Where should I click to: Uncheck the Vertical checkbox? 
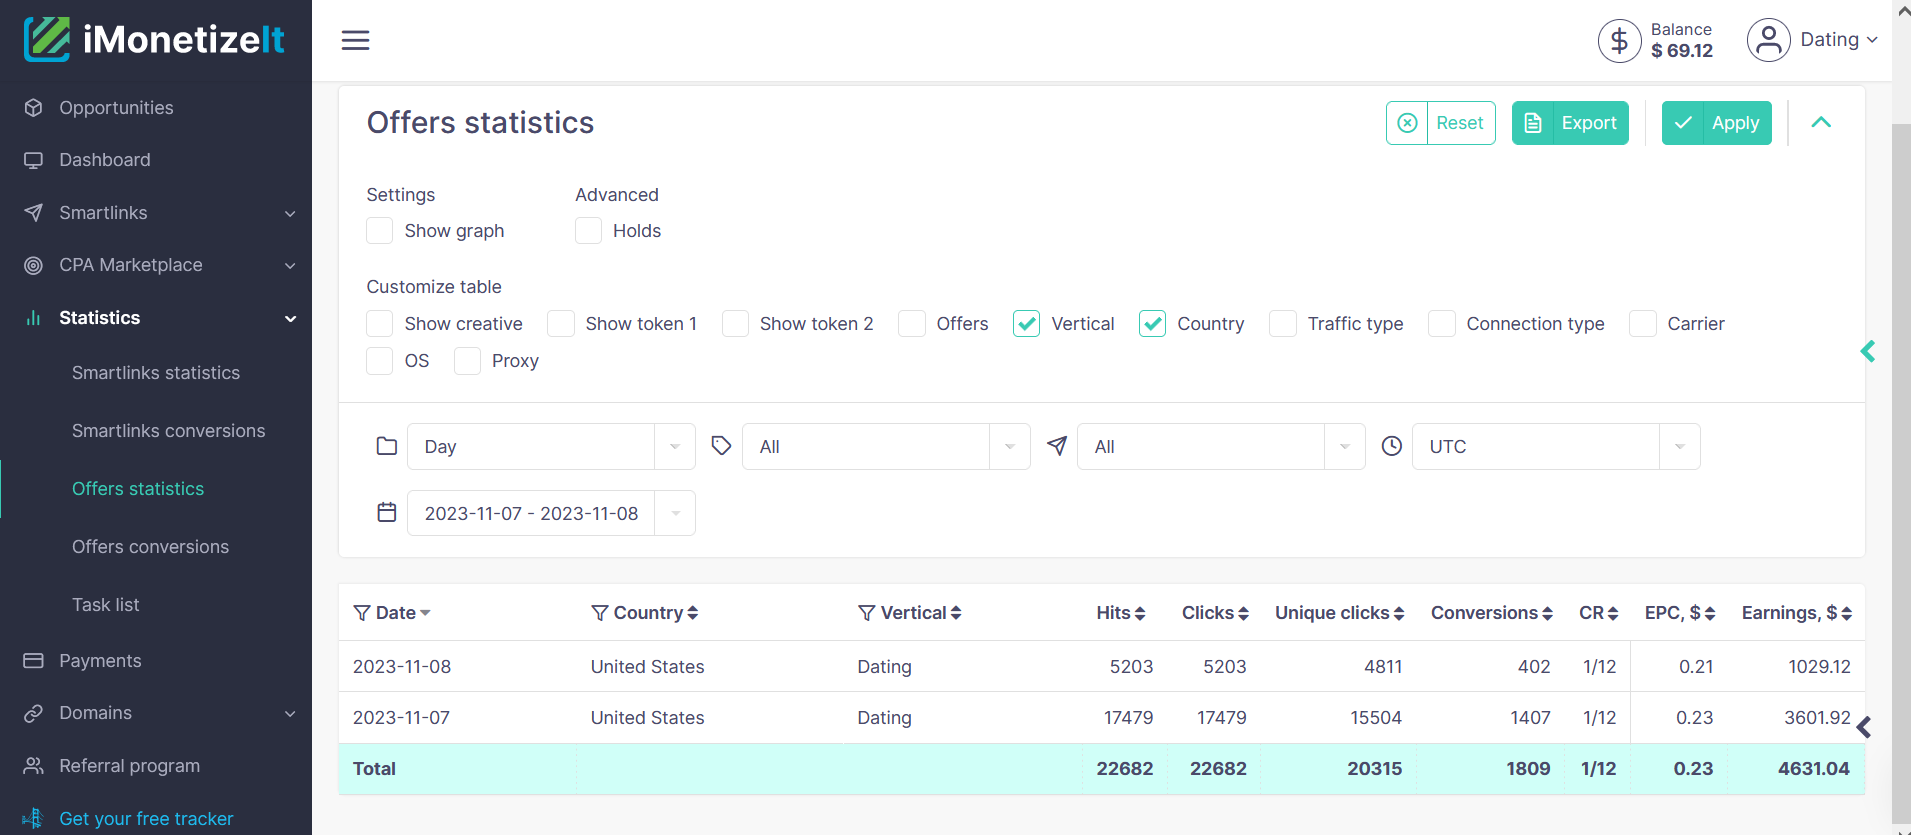click(1026, 324)
